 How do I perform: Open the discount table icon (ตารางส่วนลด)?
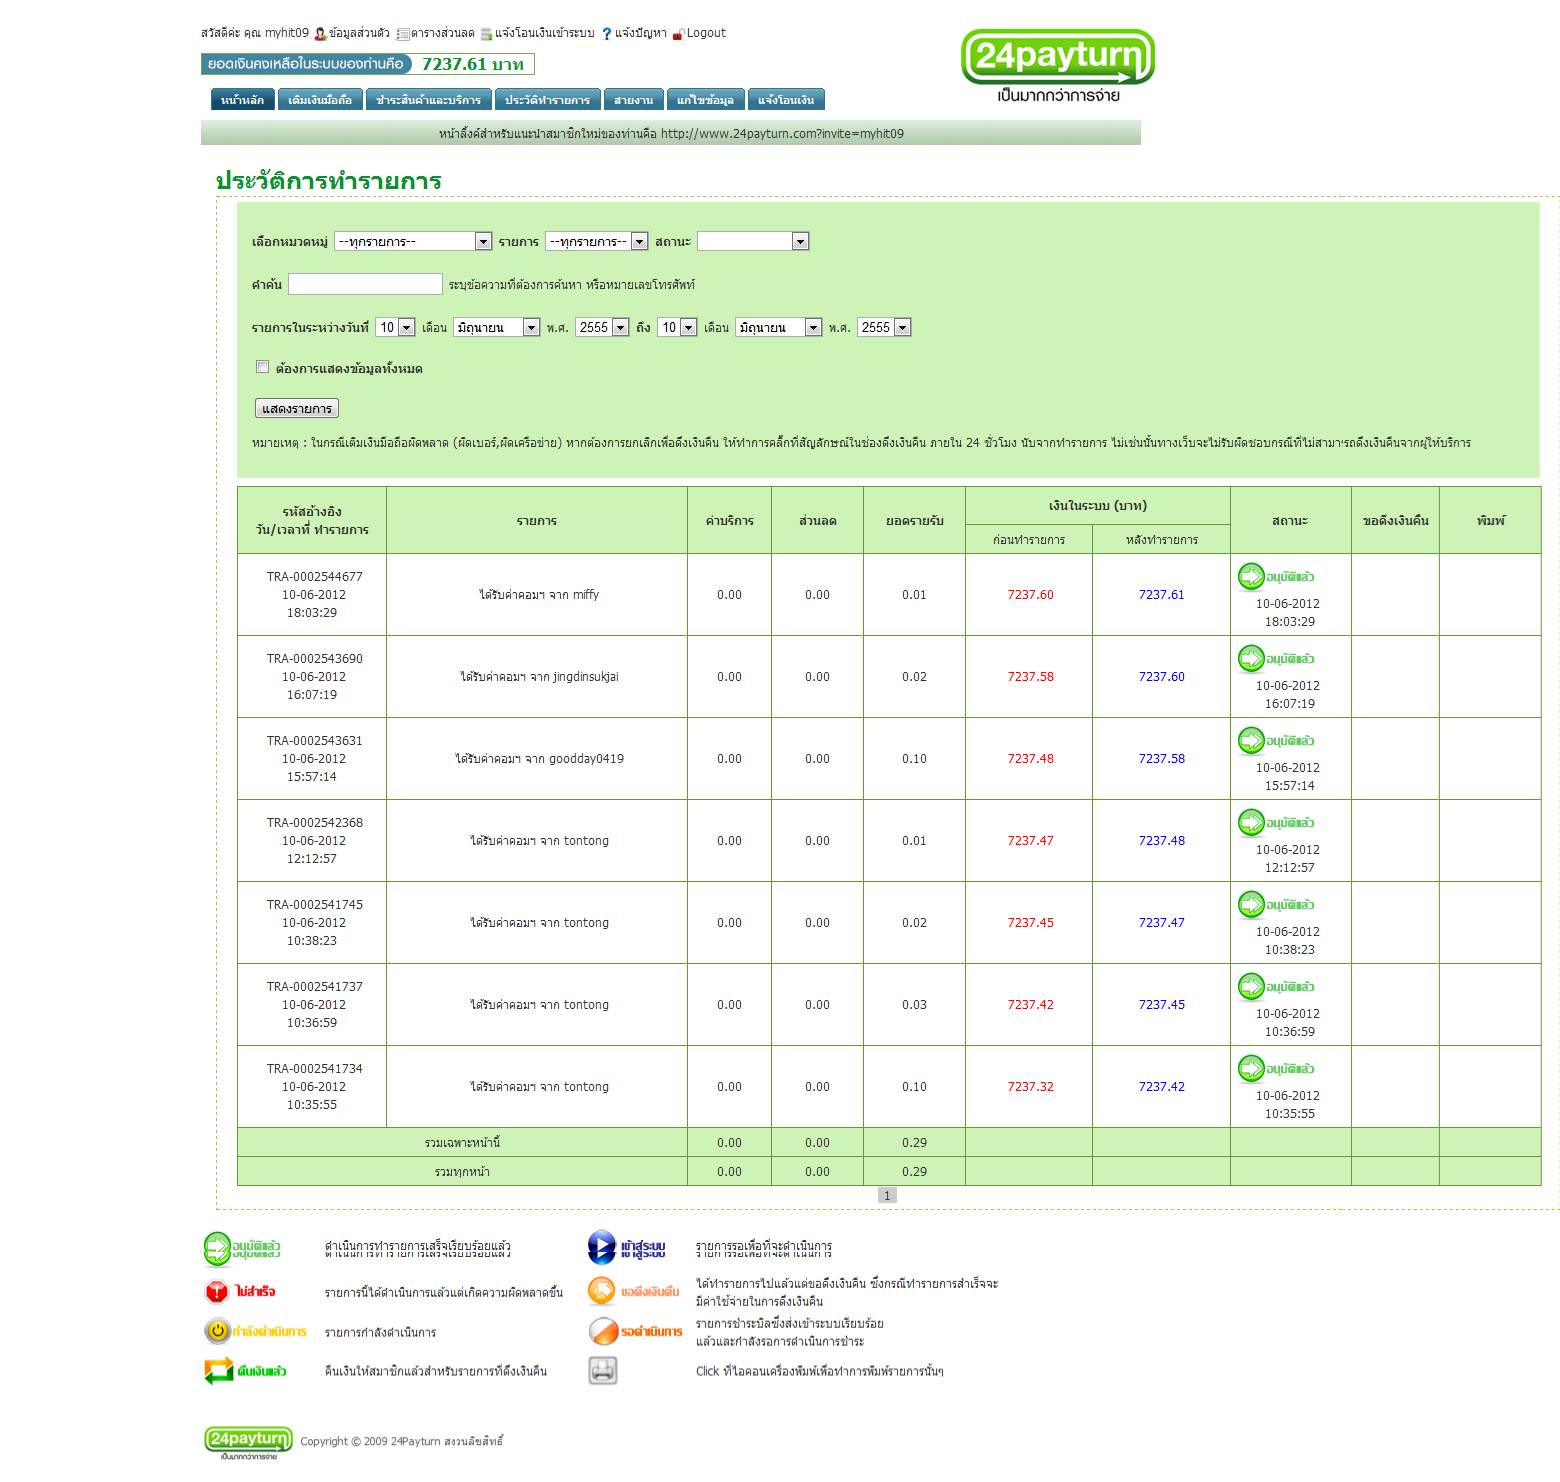pyautogui.click(x=403, y=34)
